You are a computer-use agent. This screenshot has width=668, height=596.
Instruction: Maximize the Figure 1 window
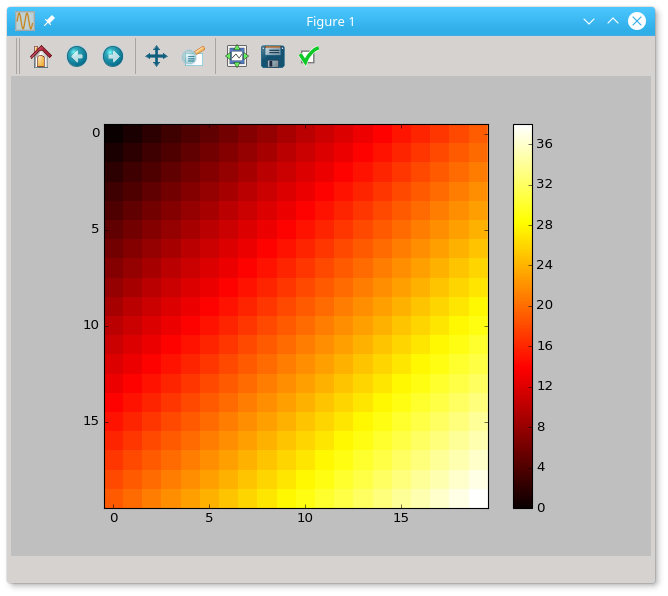click(x=613, y=21)
